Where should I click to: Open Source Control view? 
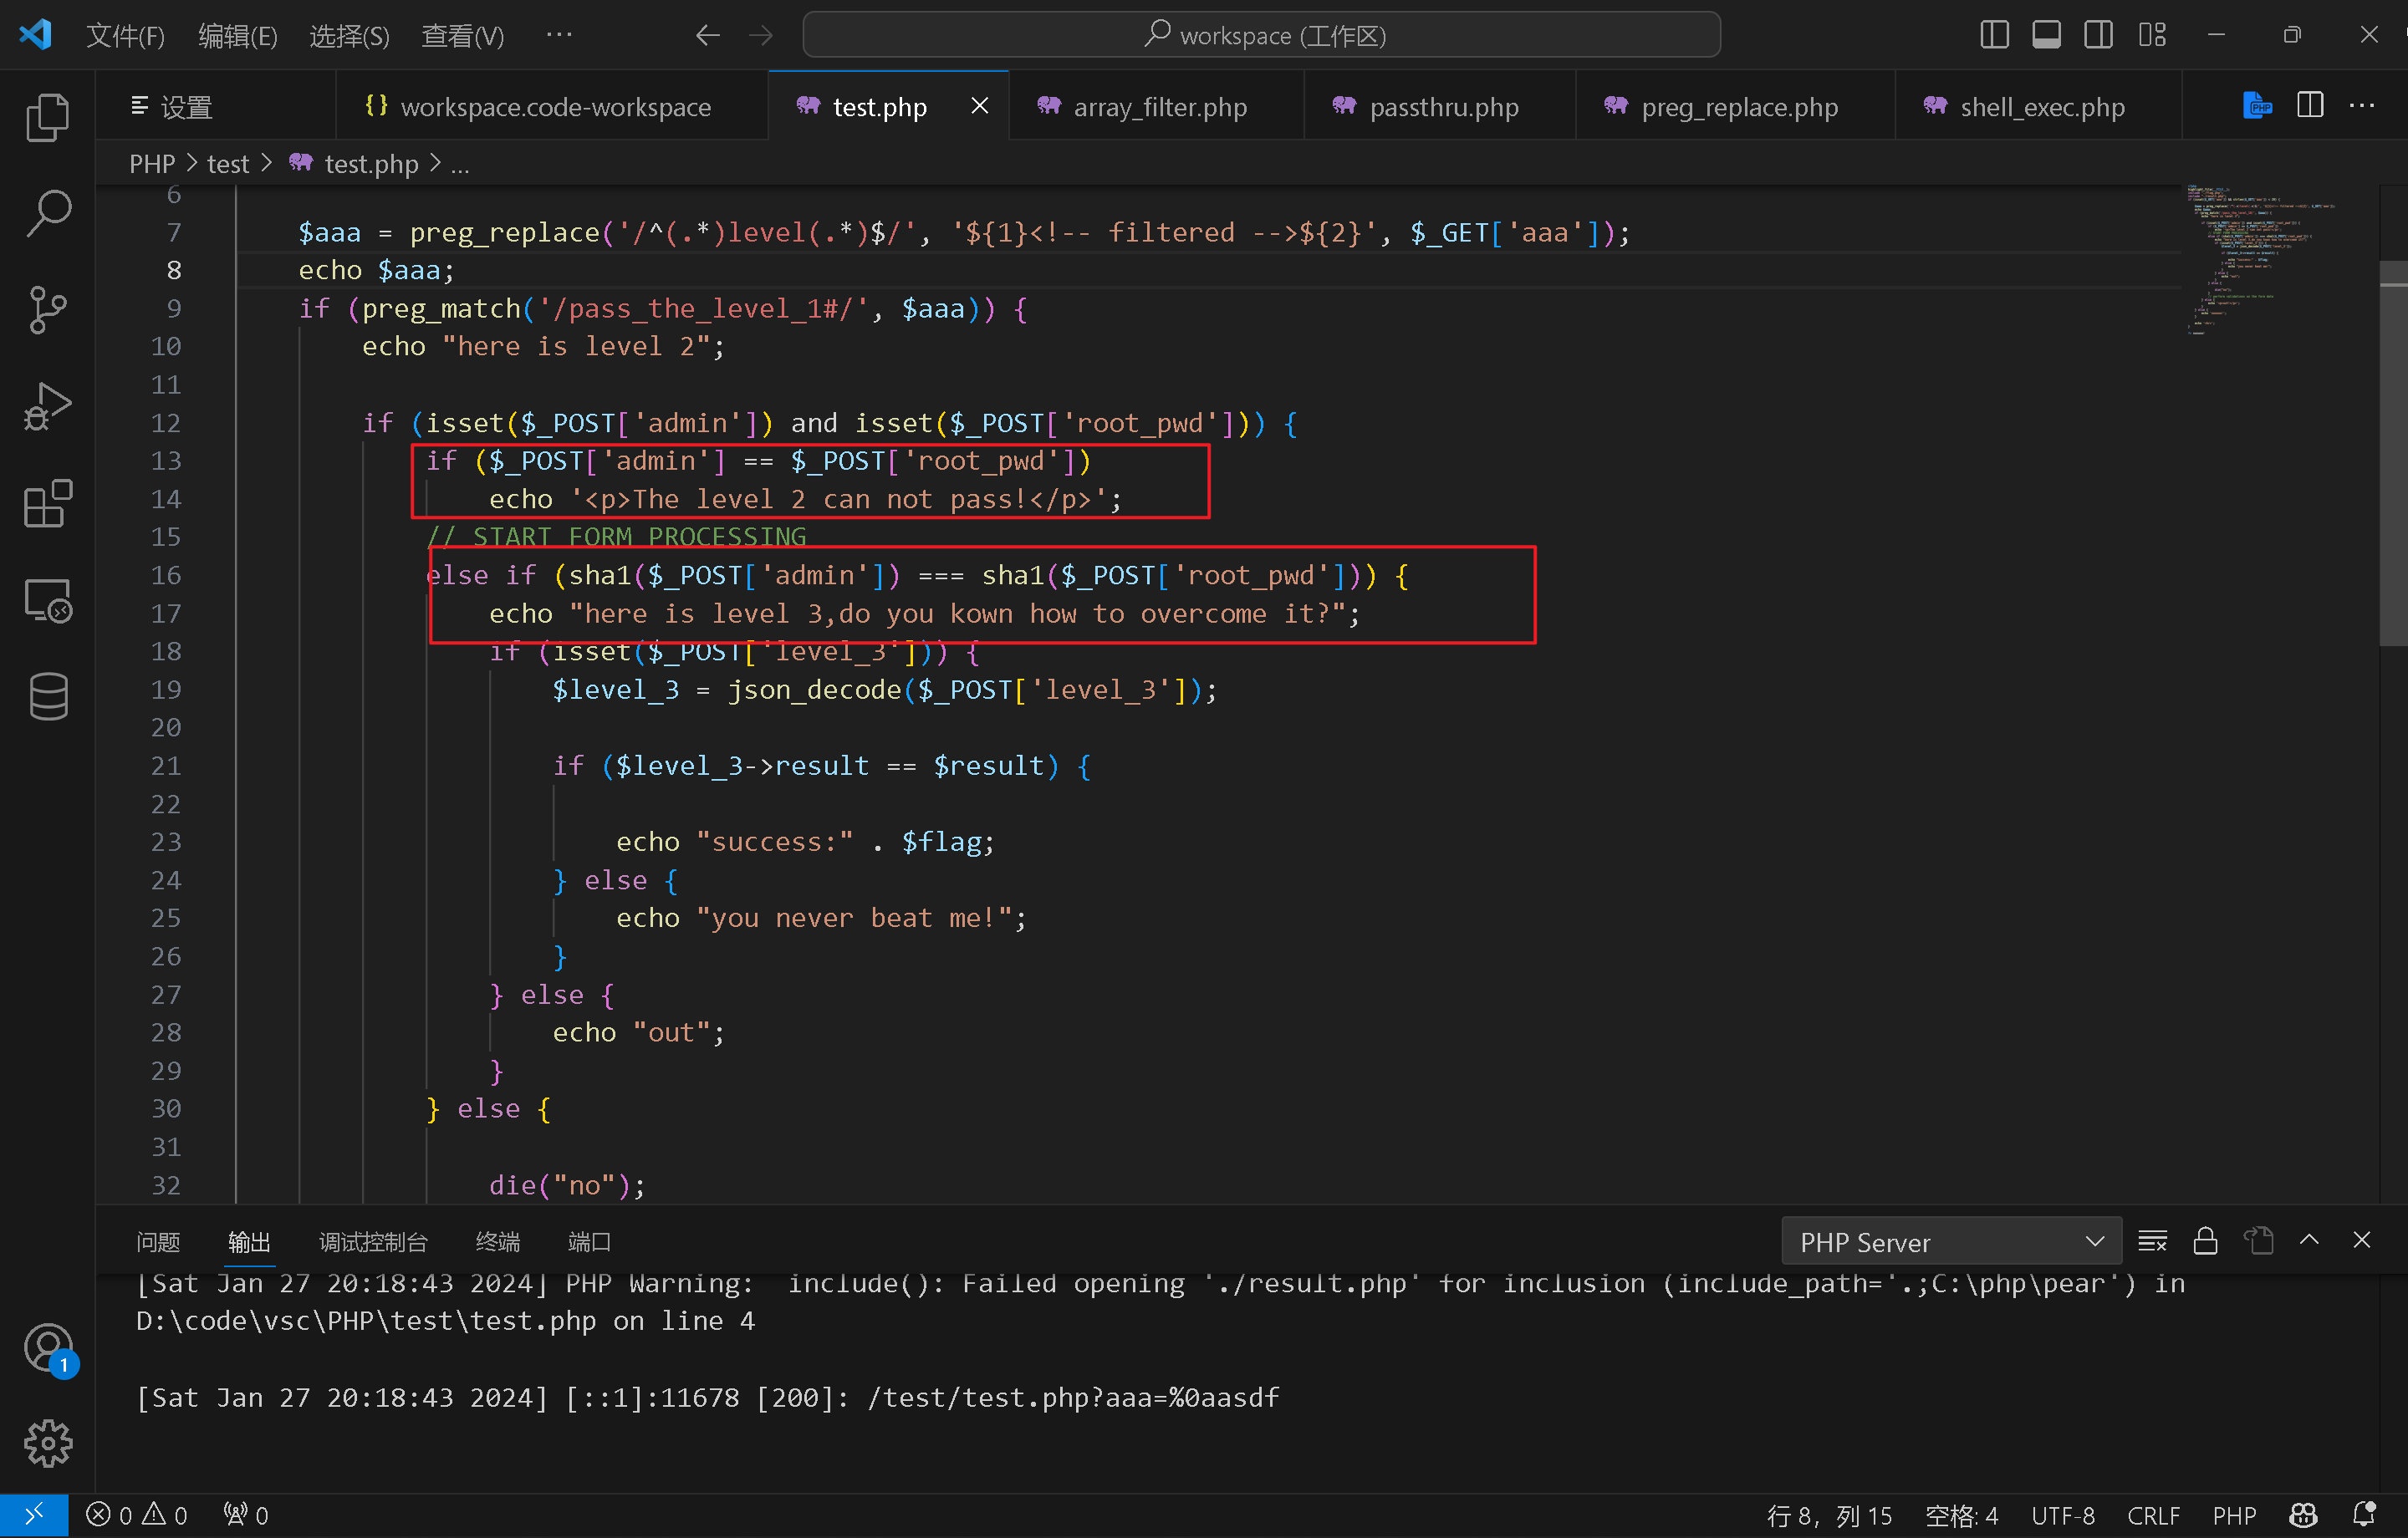[47, 310]
